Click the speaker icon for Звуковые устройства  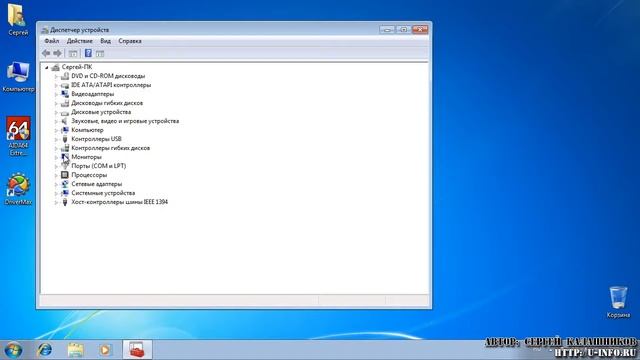(64, 121)
